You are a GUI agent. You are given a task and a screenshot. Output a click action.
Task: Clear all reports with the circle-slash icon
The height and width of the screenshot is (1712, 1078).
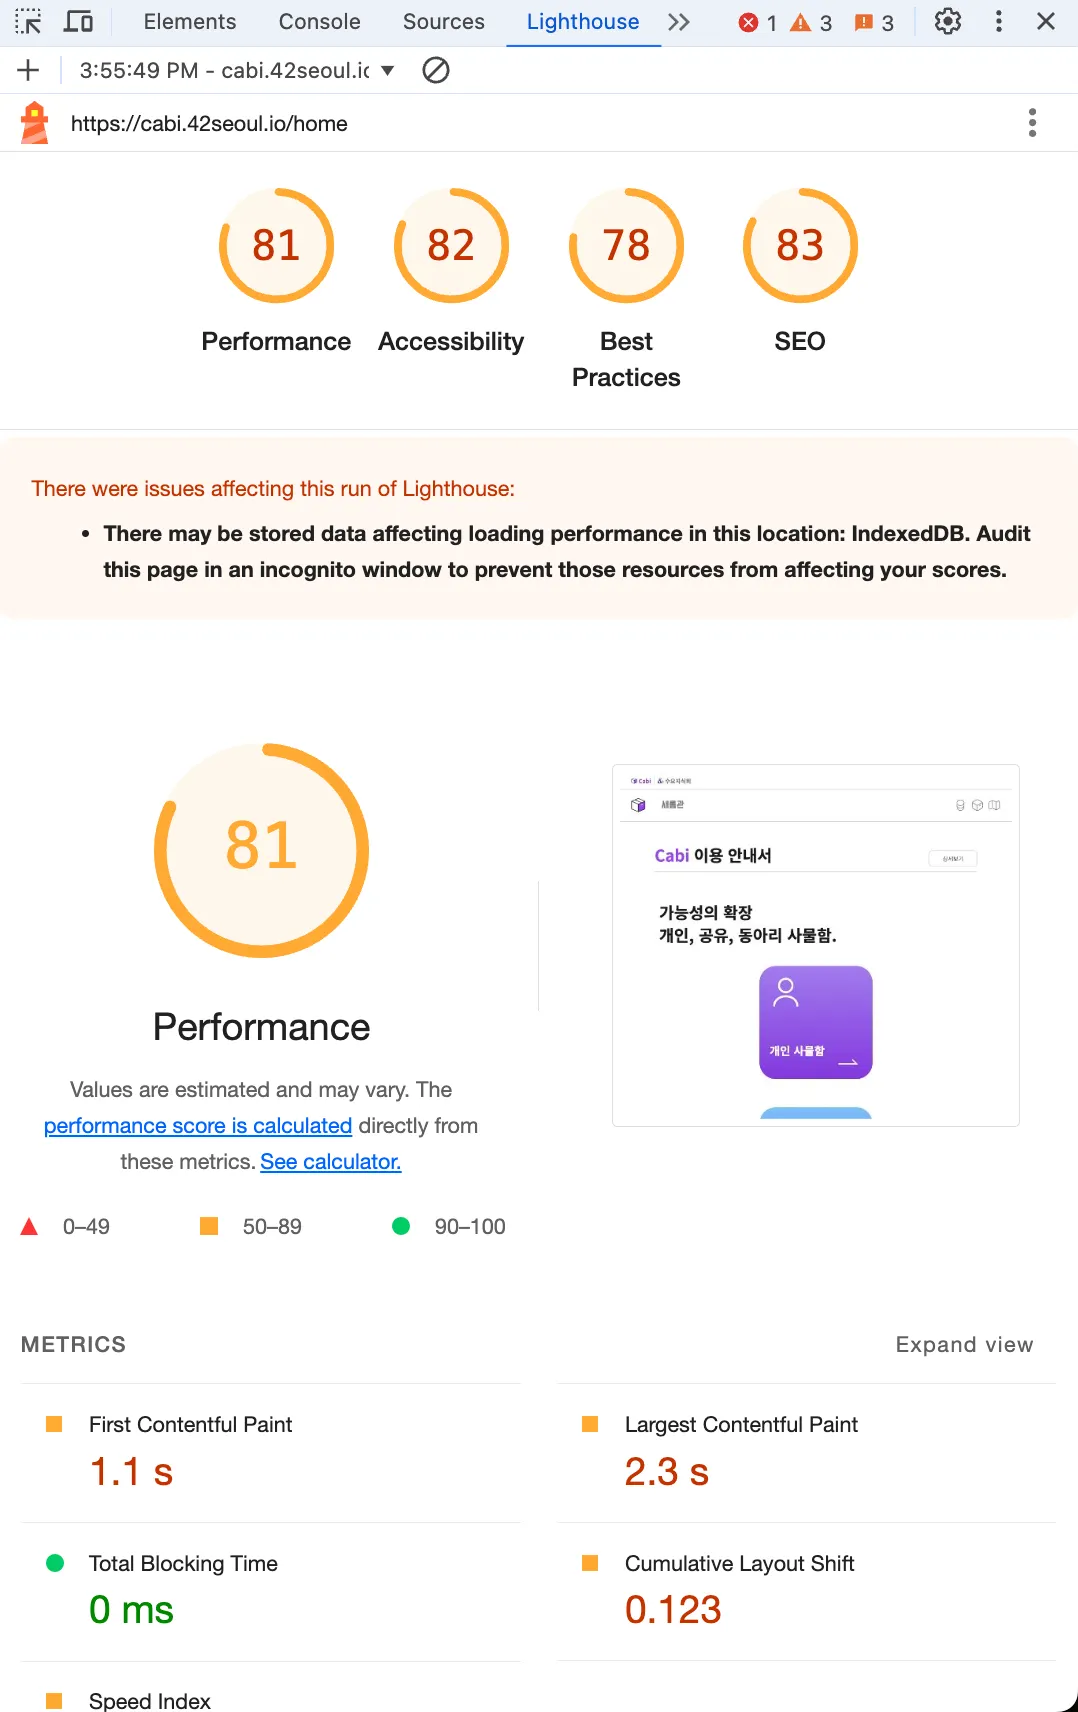click(x=436, y=70)
